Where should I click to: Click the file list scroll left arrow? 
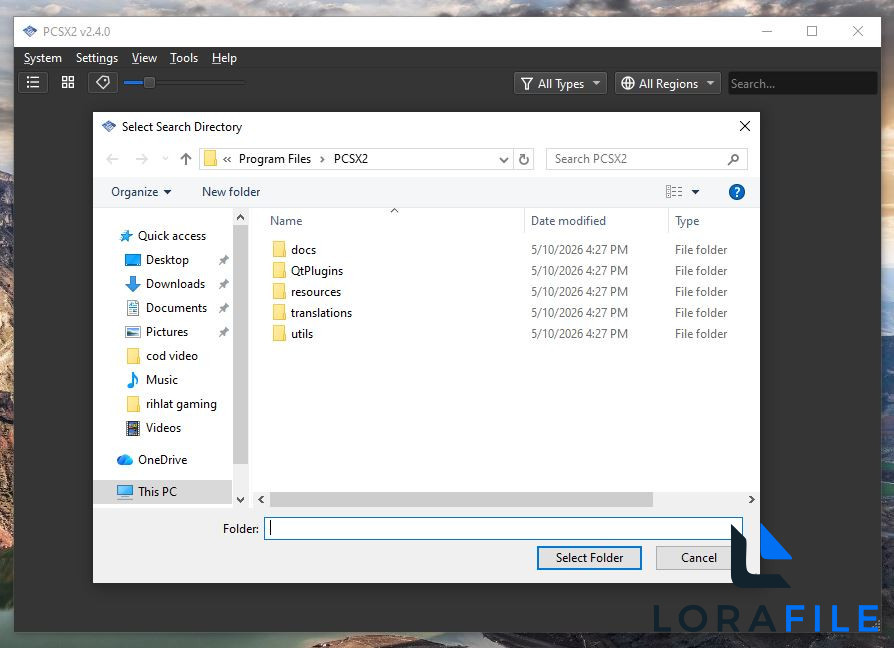pyautogui.click(x=261, y=500)
